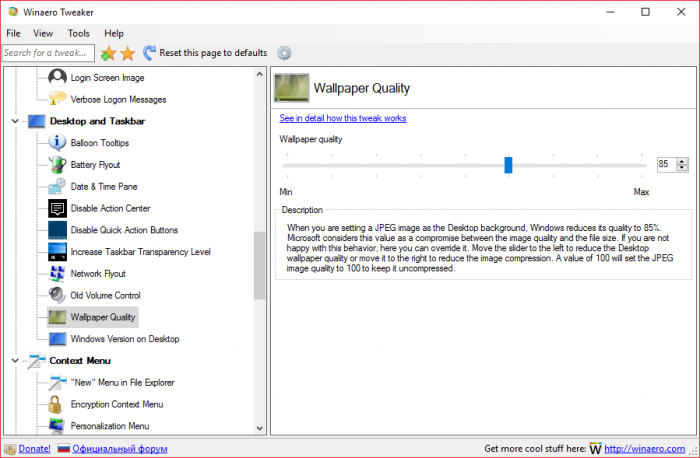Click tree scrollbar down arrow
Image resolution: width=700 pixels, height=458 pixels.
[260, 428]
